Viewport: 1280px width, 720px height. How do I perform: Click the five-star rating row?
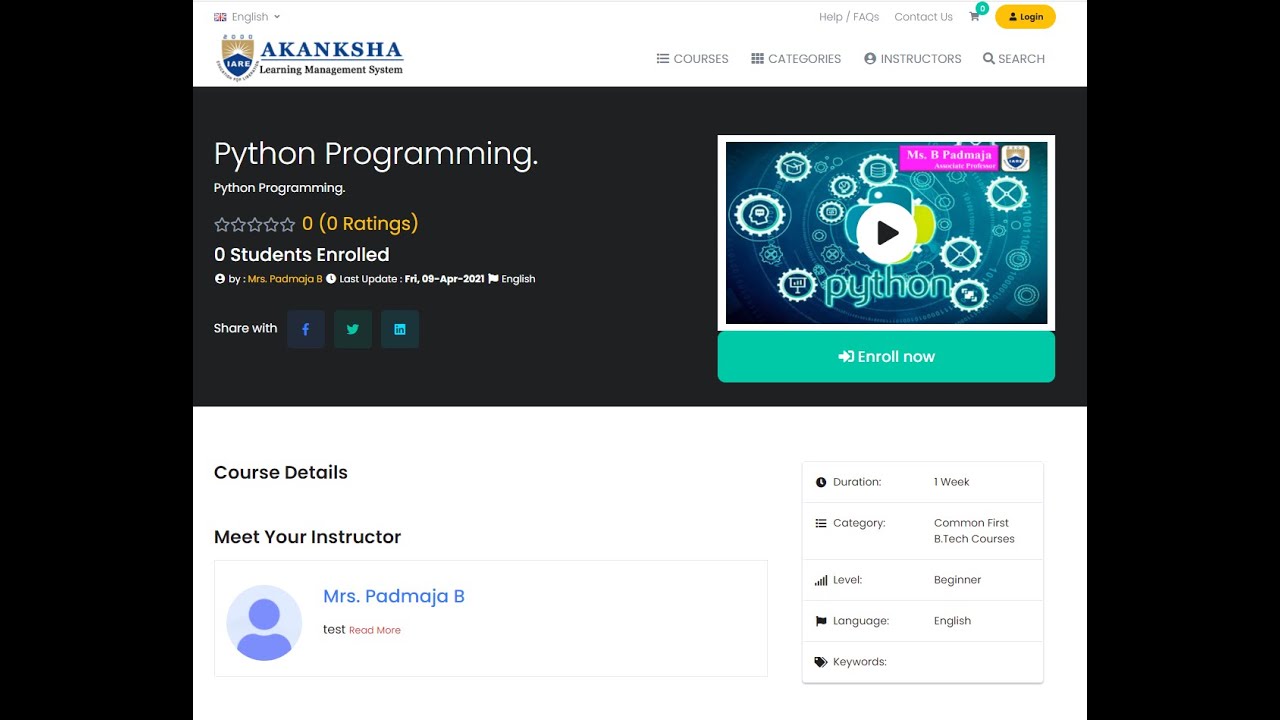255,224
